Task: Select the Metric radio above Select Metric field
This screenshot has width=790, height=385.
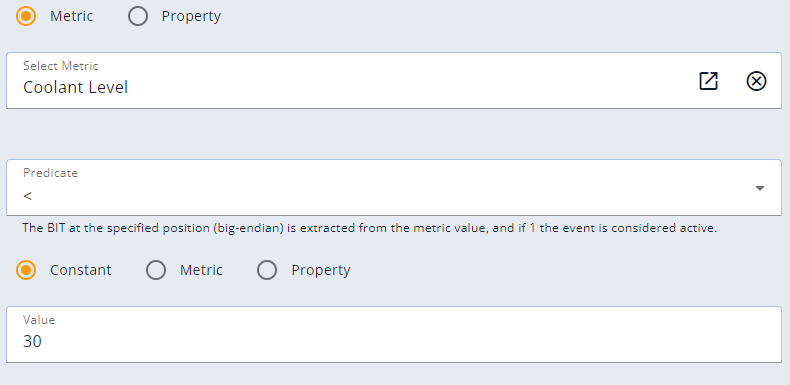Action: click(26, 16)
